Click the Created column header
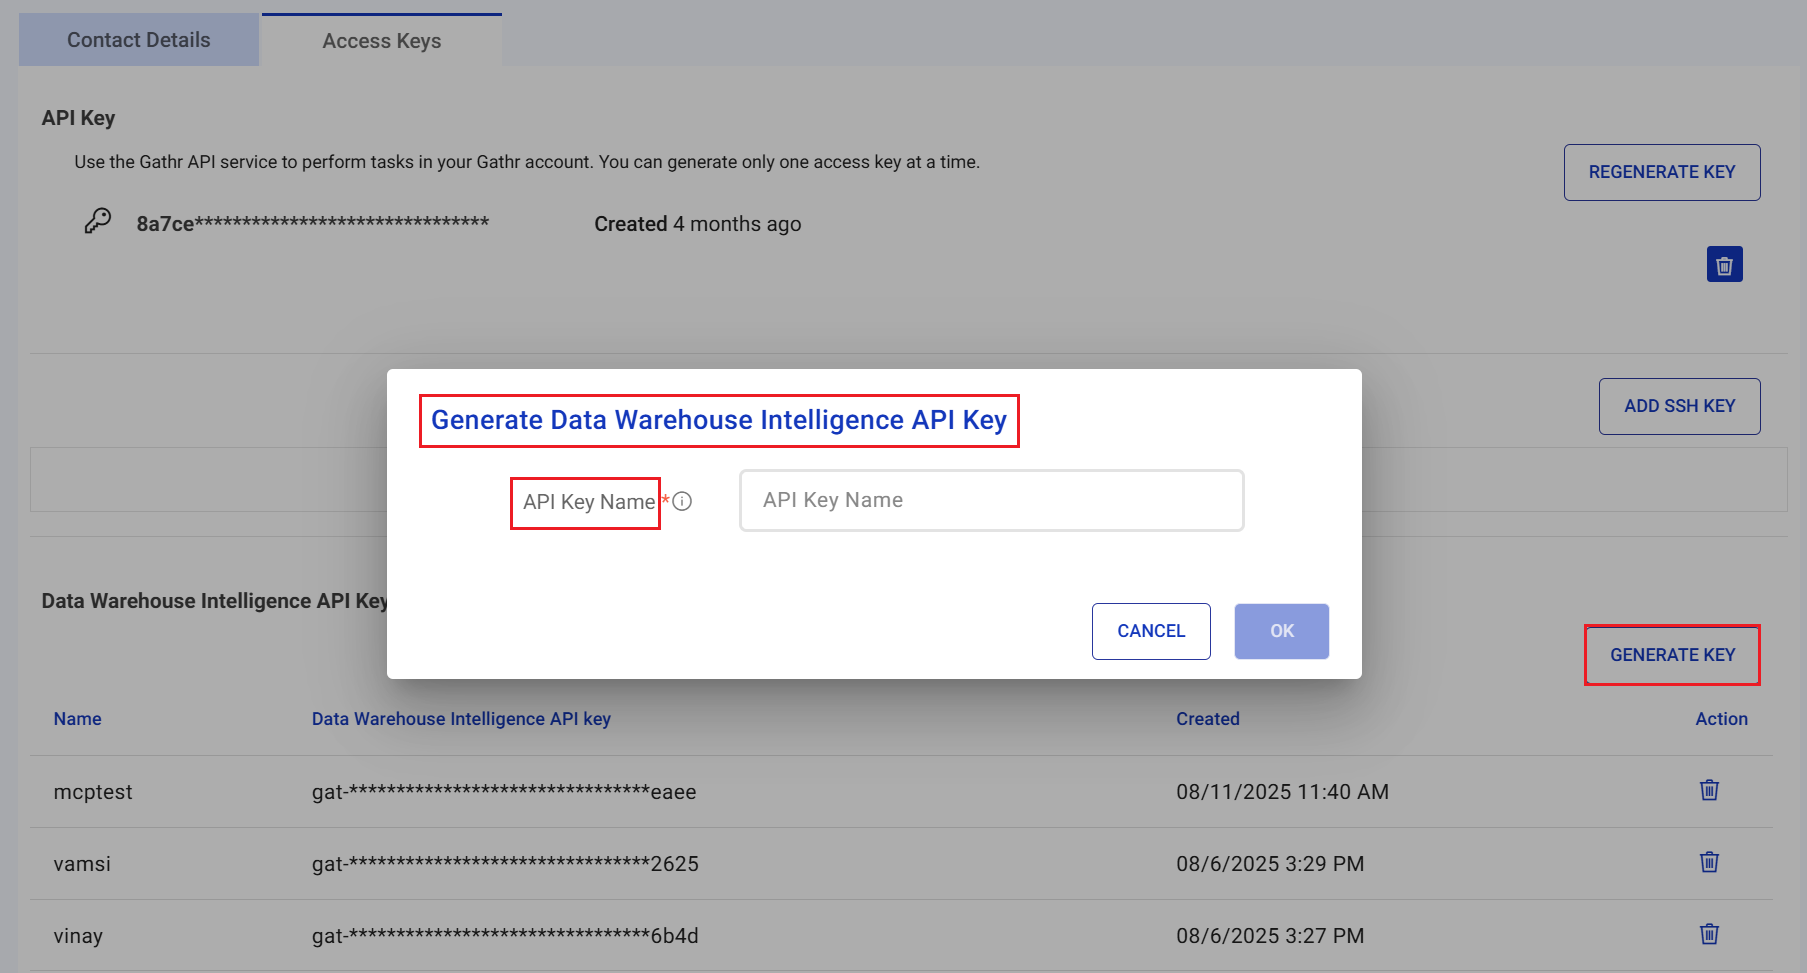Viewport: 1807px width, 973px height. point(1207,719)
